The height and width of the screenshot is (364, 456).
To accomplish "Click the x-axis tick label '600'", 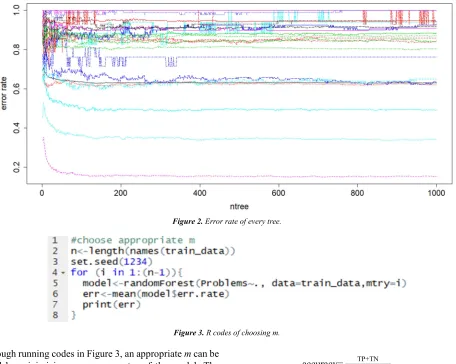I will pos(278,193).
